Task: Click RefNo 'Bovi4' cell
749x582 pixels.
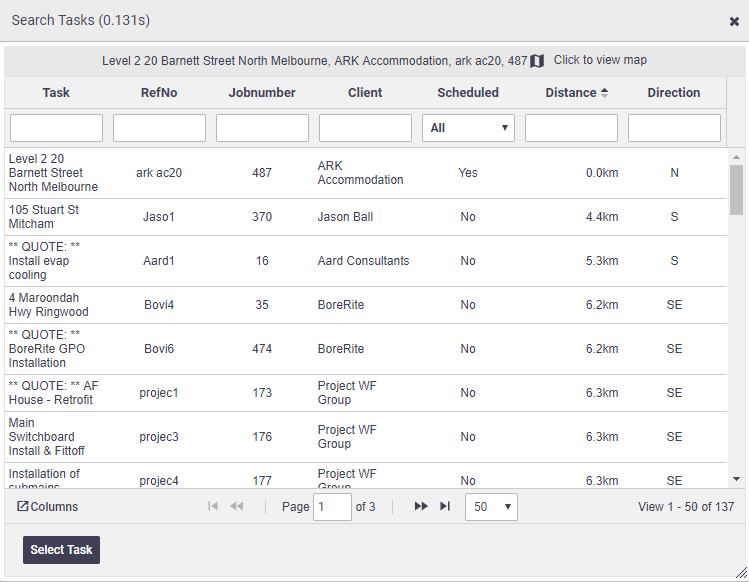Action: coord(159,305)
